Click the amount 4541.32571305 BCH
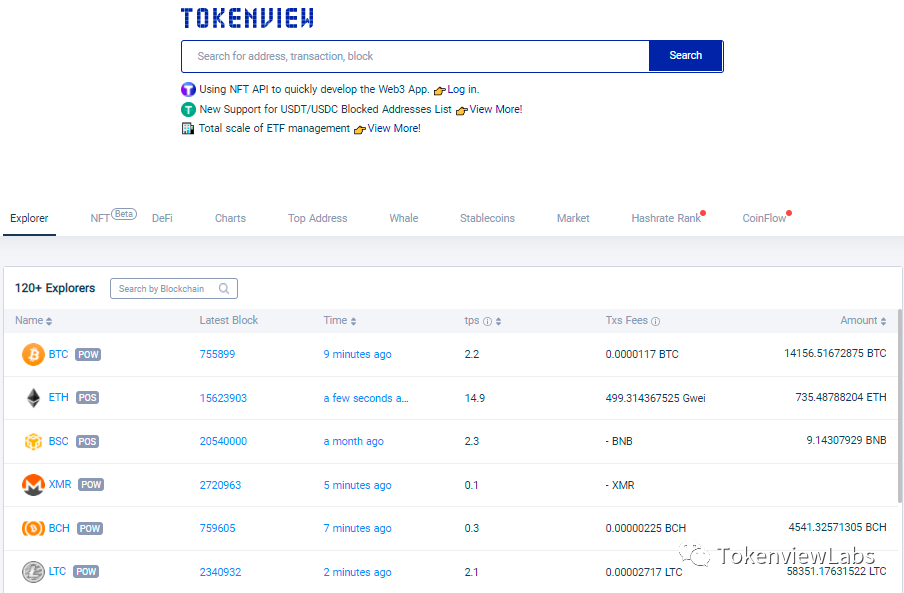Viewport: 904px width, 593px height. (838, 527)
